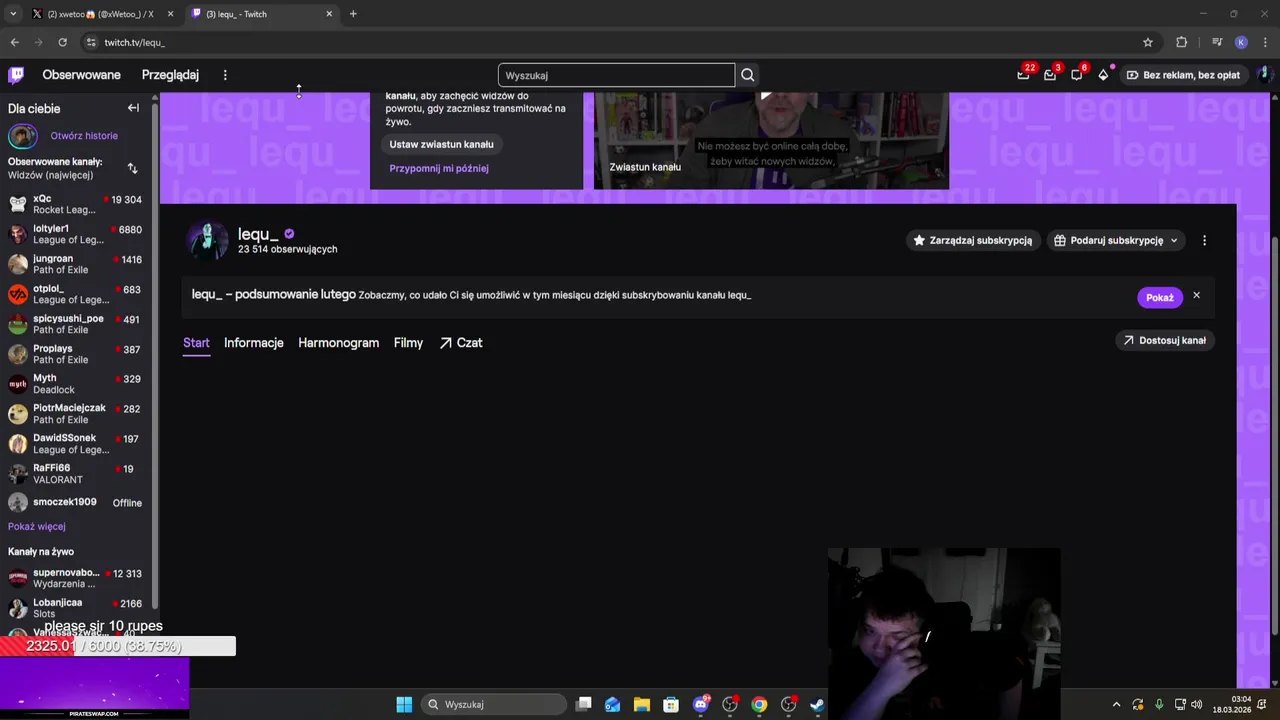The image size is (1280, 720).
Task: Click the Dostosuj kanał button
Action: coord(1164,340)
